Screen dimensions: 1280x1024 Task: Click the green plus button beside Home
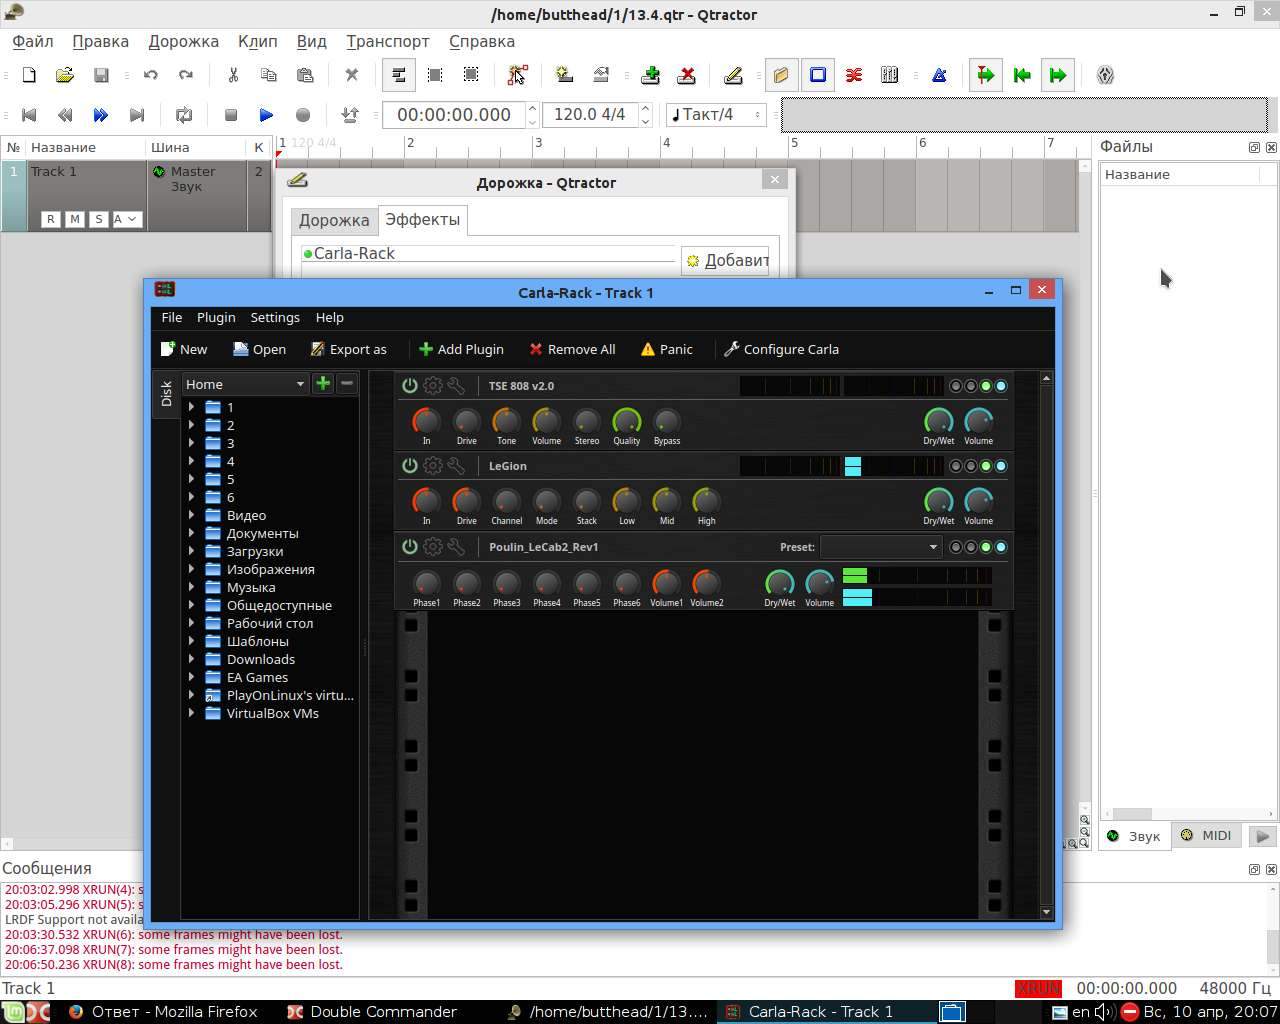[323, 384]
